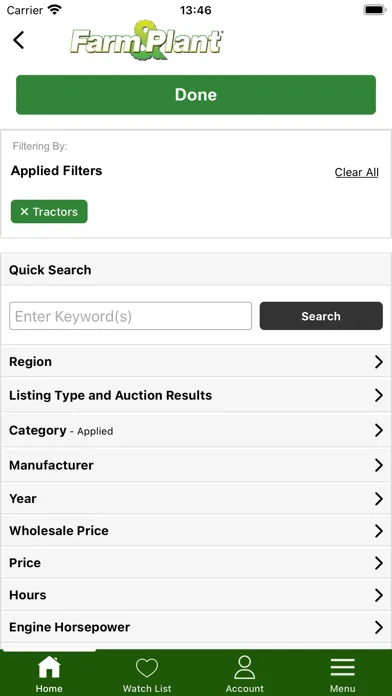
Task: Remove the Tractors filter chip
Action: (x=49, y=212)
